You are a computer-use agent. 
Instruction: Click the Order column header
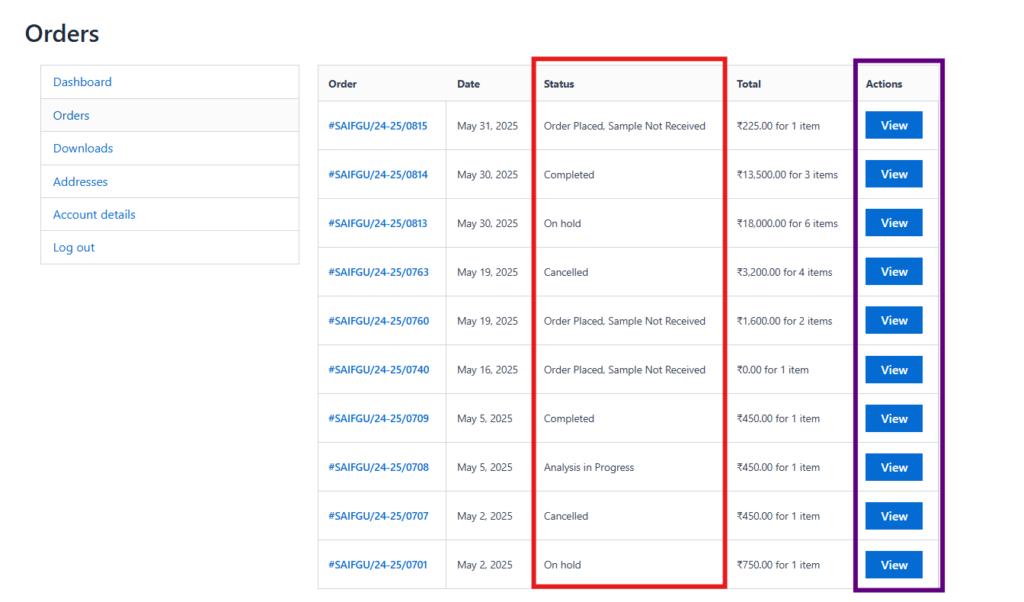(342, 84)
